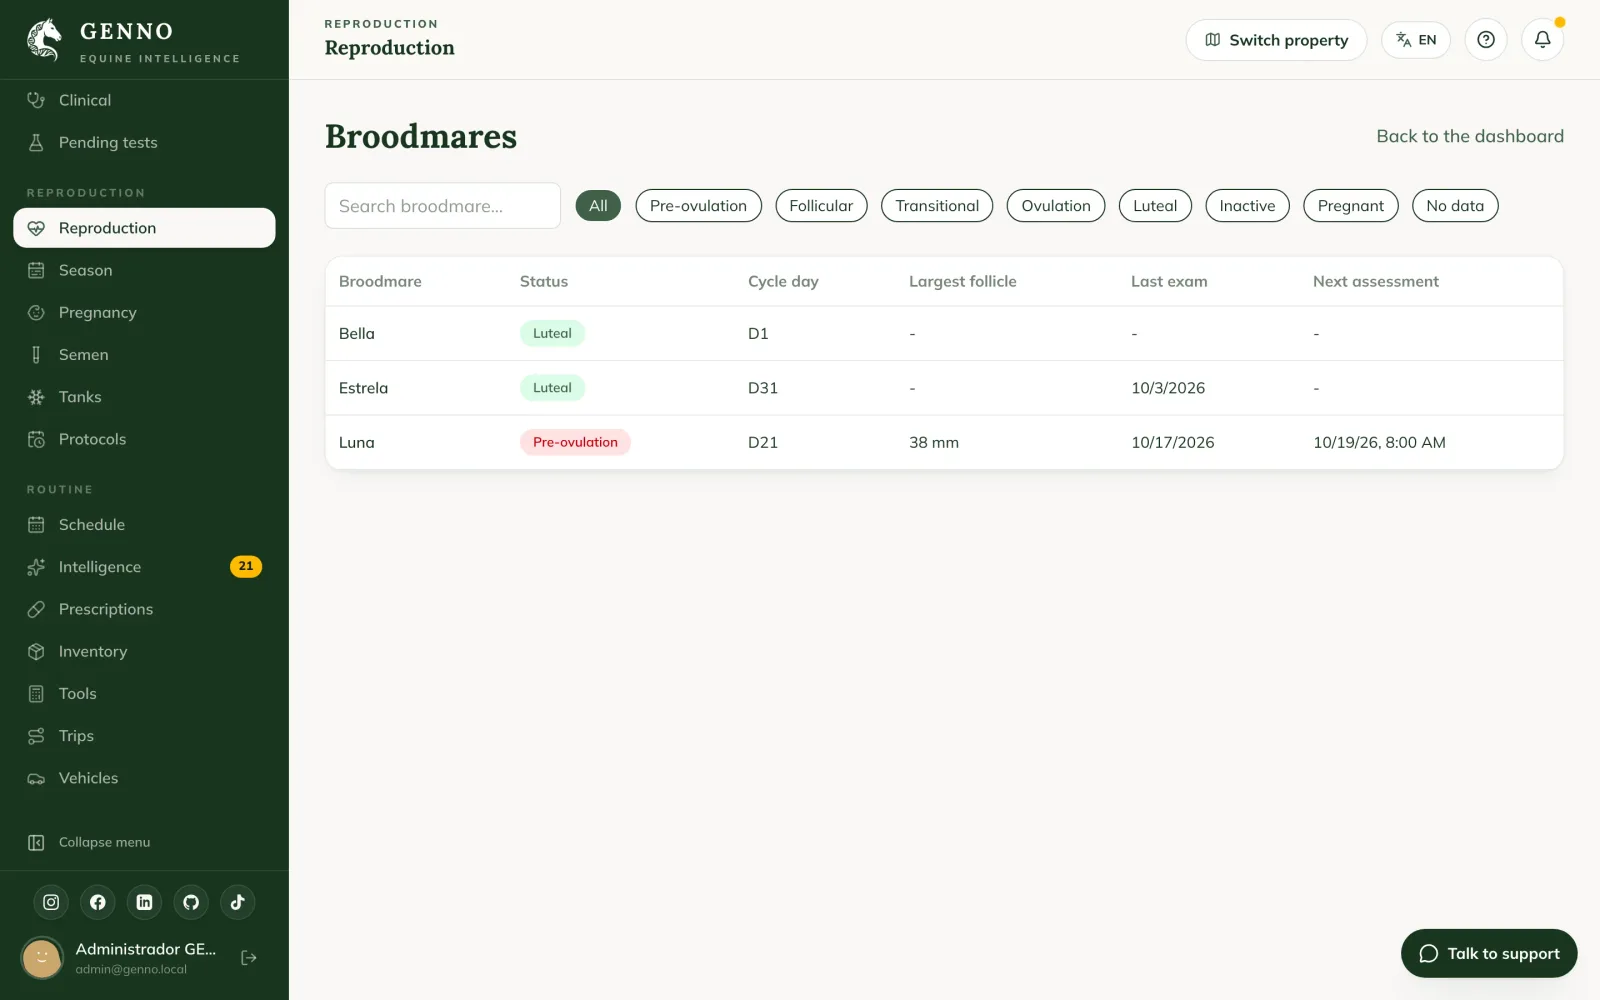Open the TikTok social icon
Viewport: 1600px width, 1000px height.
click(x=238, y=902)
